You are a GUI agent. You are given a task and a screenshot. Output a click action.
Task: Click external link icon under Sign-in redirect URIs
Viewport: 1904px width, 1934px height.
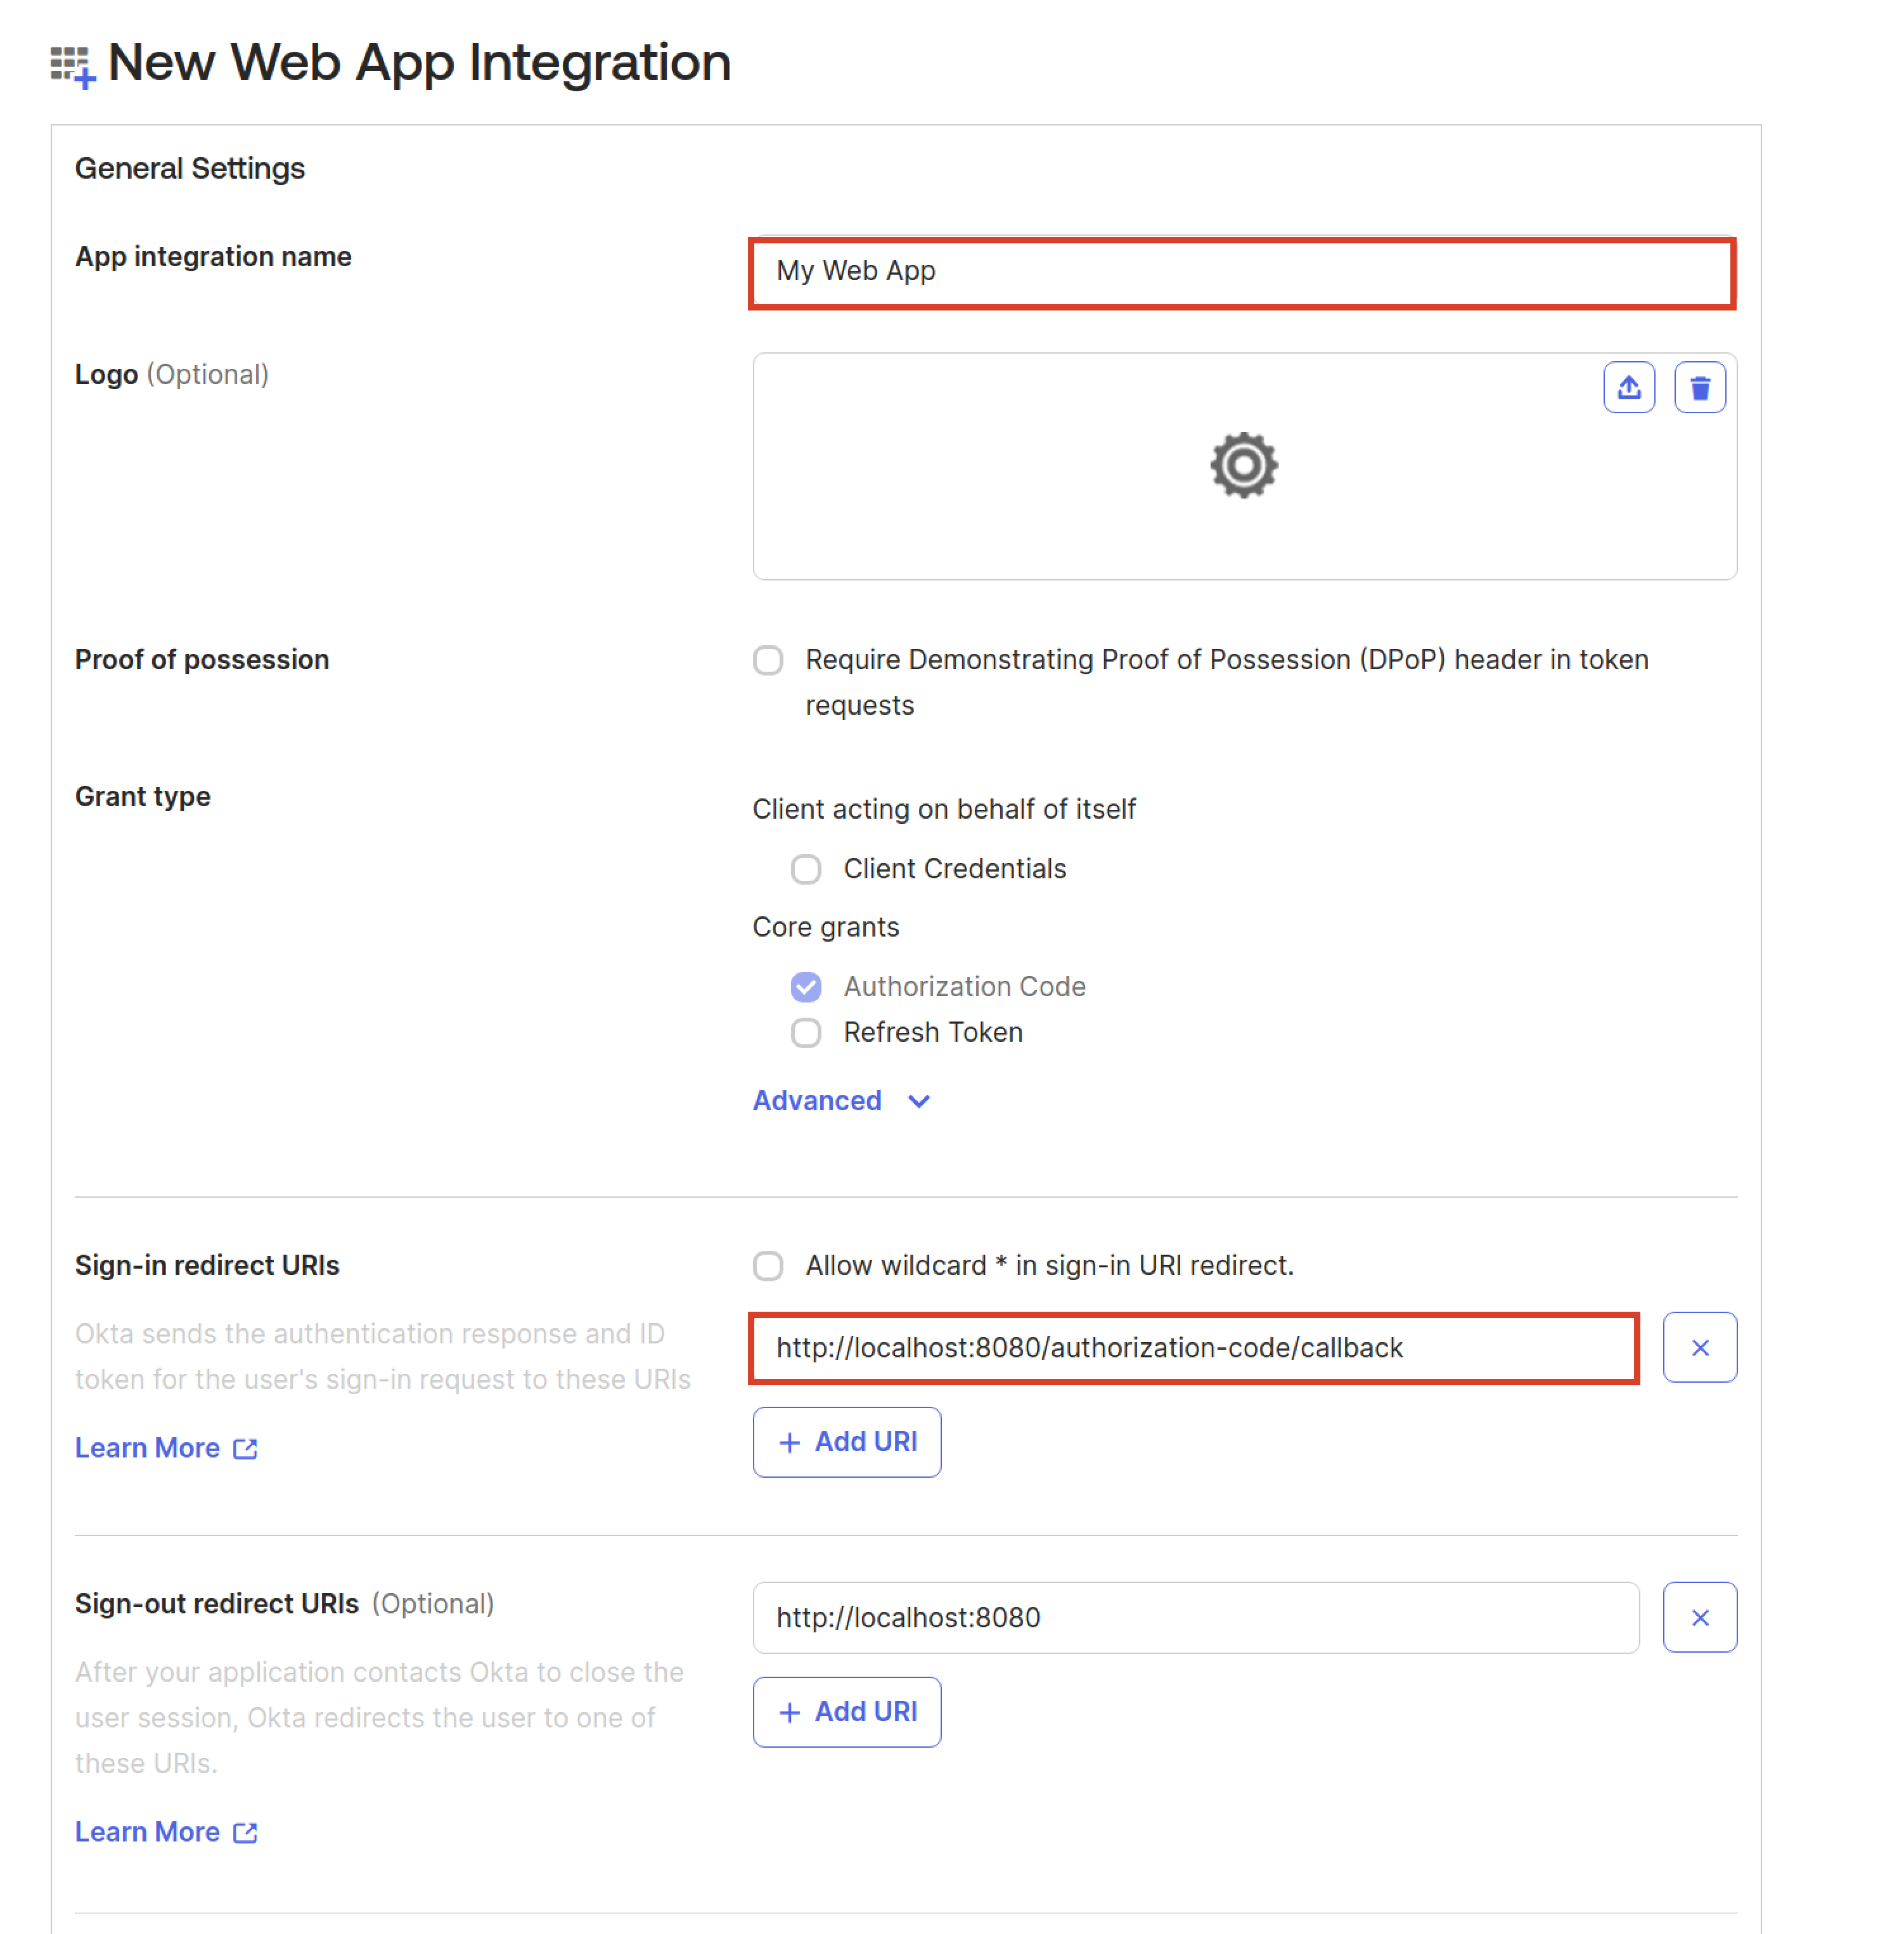click(x=245, y=1448)
